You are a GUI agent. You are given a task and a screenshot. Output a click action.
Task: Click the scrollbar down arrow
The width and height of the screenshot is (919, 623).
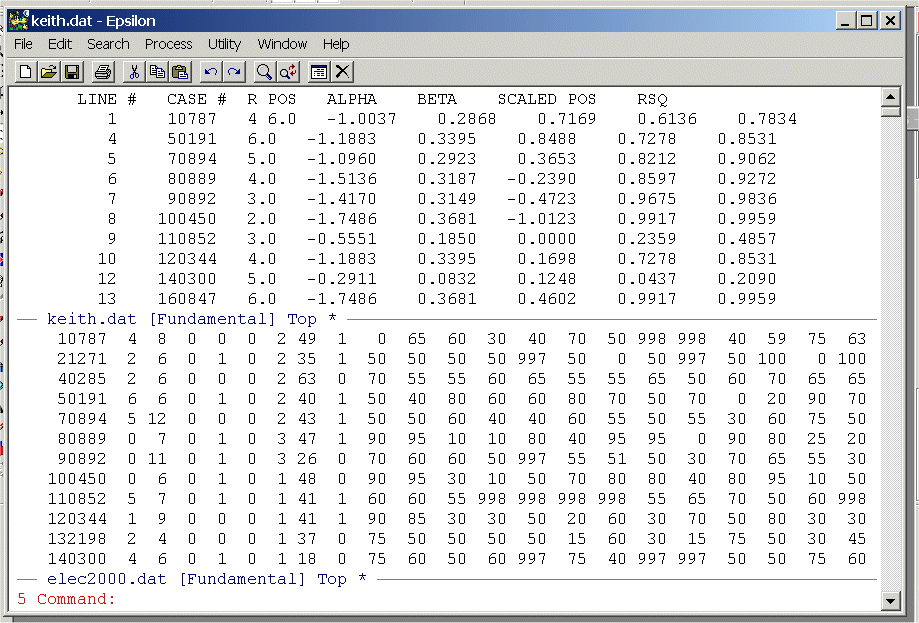point(889,600)
